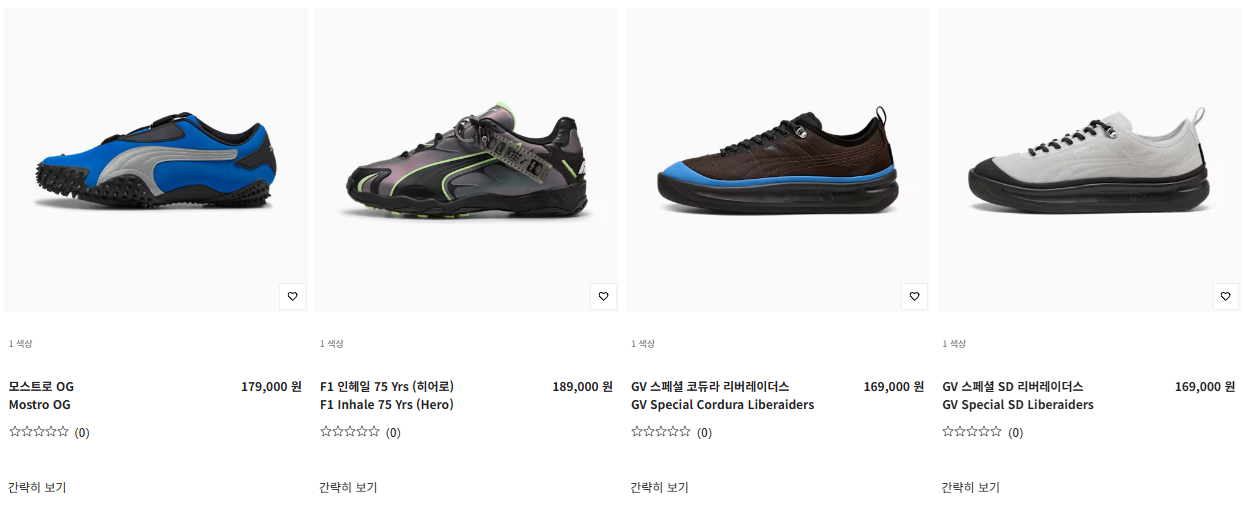1243x511 pixels.
Task: Click star rating under GV Special Cordura Liberaiders
Action: tap(661, 432)
